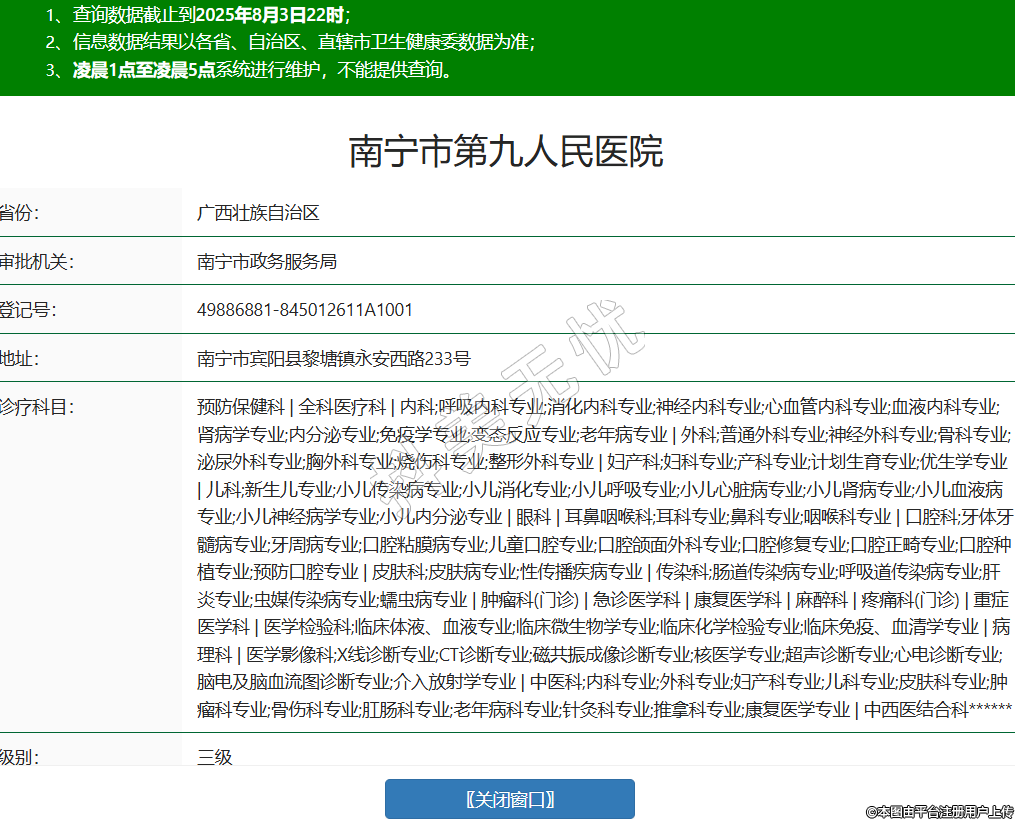Screen dimensions: 1015x819
Task: Click the 卫生健康委 data source notice line
Action: click(303, 42)
